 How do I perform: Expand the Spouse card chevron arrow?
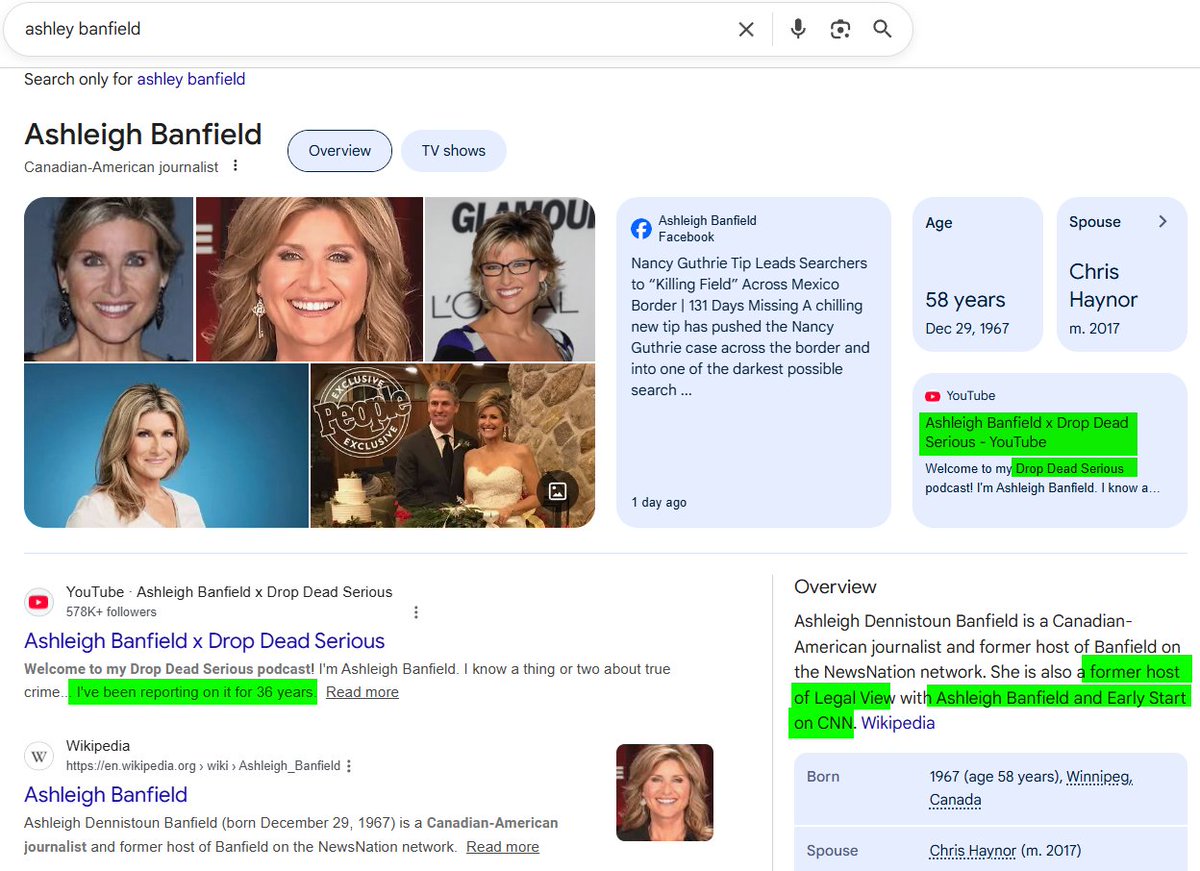pos(1162,222)
